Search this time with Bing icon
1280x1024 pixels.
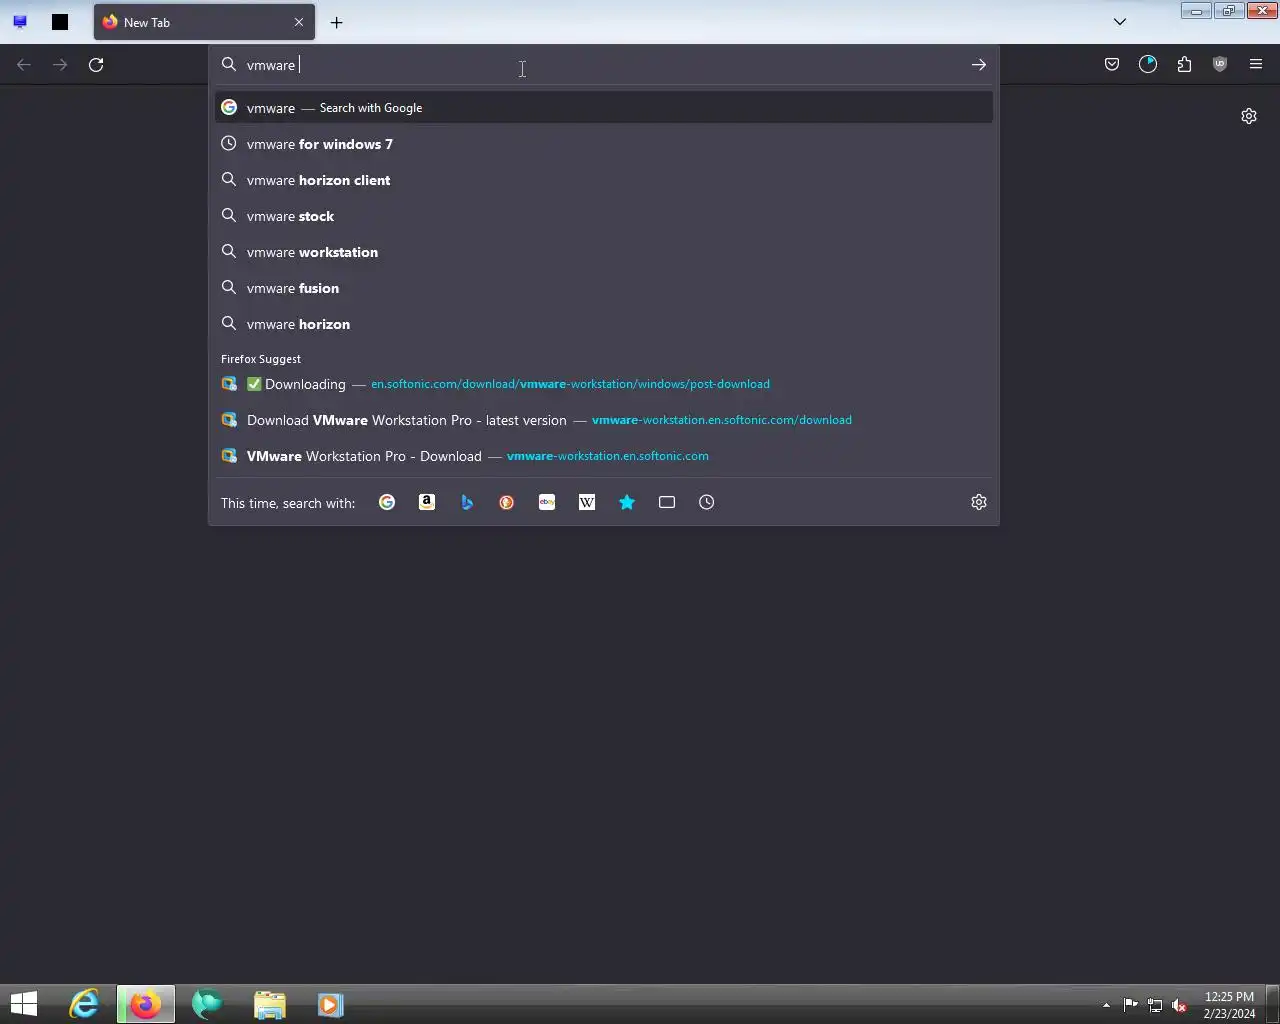(467, 503)
